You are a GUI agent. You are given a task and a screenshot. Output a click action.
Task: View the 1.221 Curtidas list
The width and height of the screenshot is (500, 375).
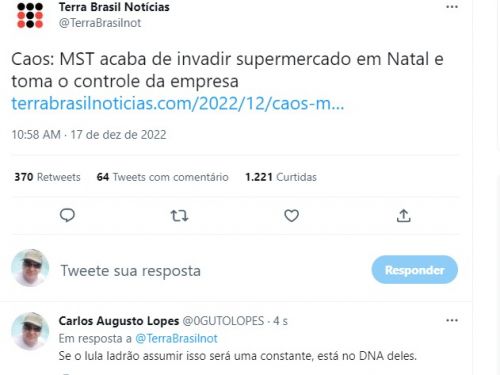coord(281,177)
